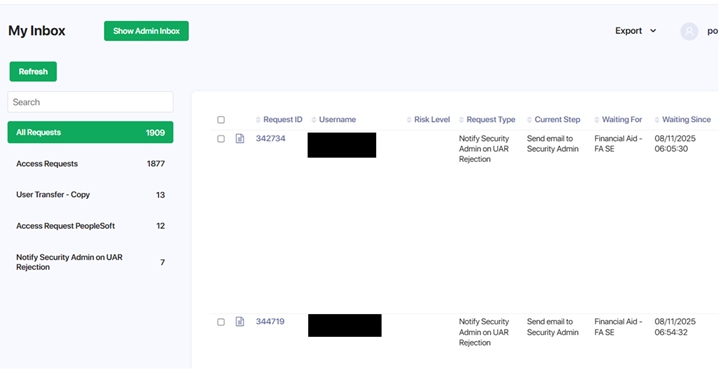Click the My Inbox heading

[37, 31]
